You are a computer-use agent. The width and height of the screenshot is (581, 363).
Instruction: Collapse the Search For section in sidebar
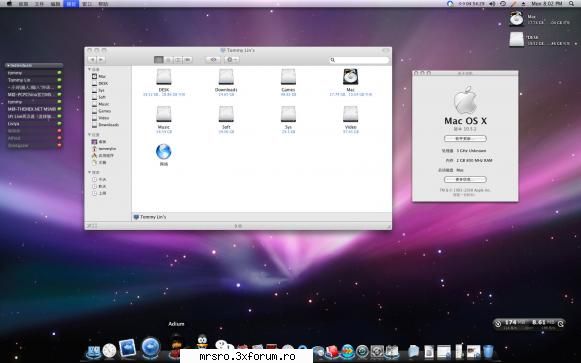(x=90, y=173)
